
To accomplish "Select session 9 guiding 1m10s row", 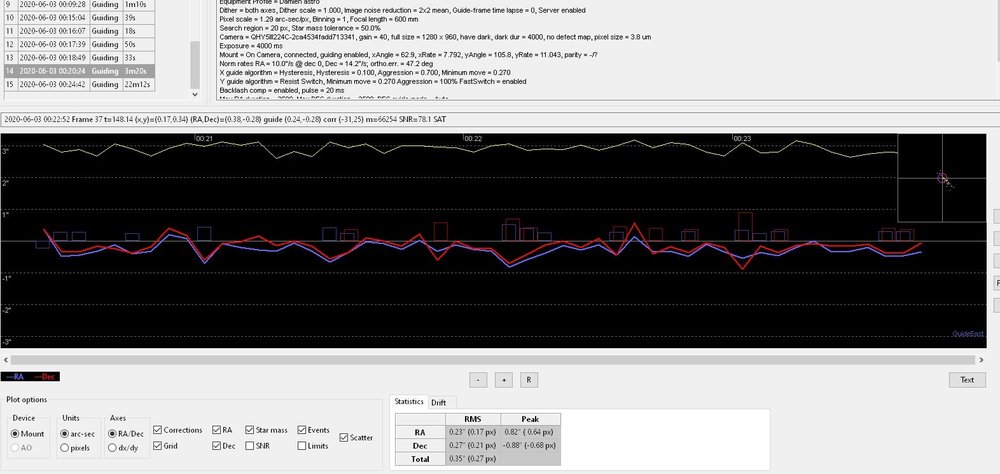I will pos(78,4).
